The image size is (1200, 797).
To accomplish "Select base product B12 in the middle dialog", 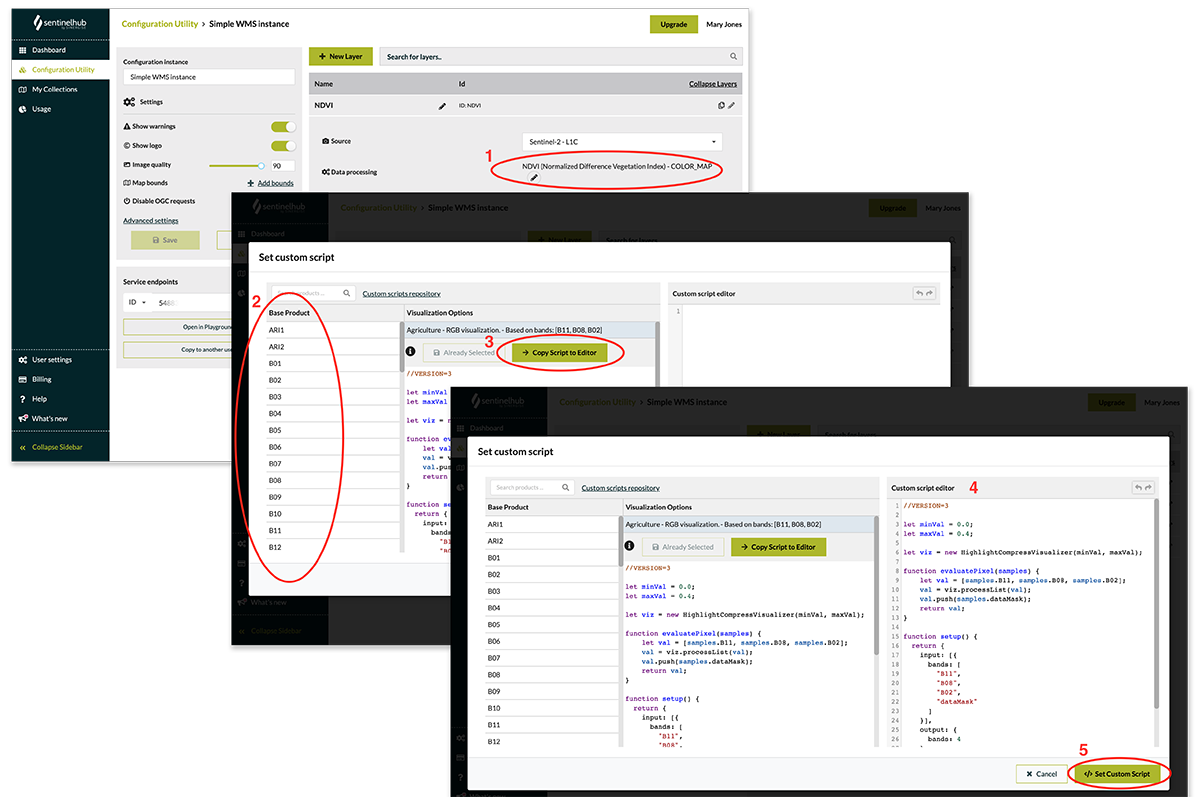I will pos(334,547).
